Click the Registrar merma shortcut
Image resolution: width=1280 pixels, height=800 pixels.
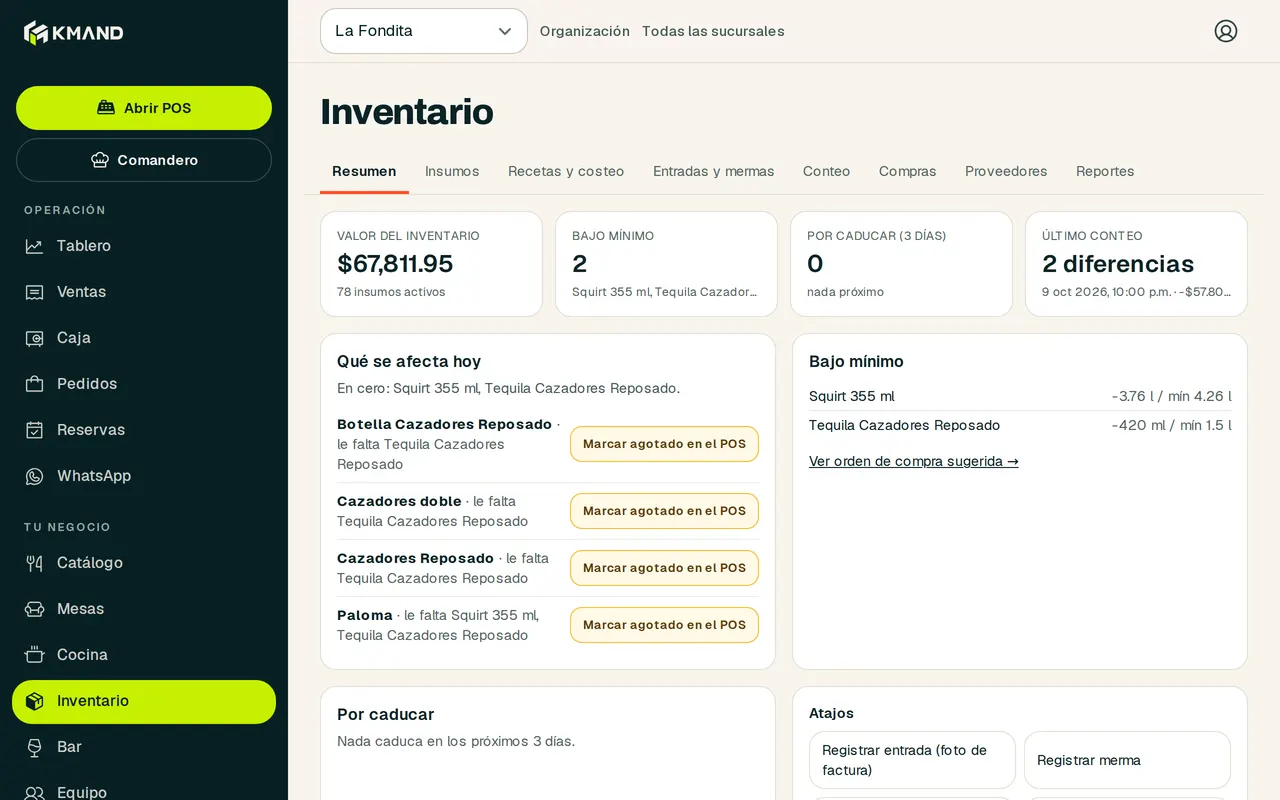click(1127, 760)
